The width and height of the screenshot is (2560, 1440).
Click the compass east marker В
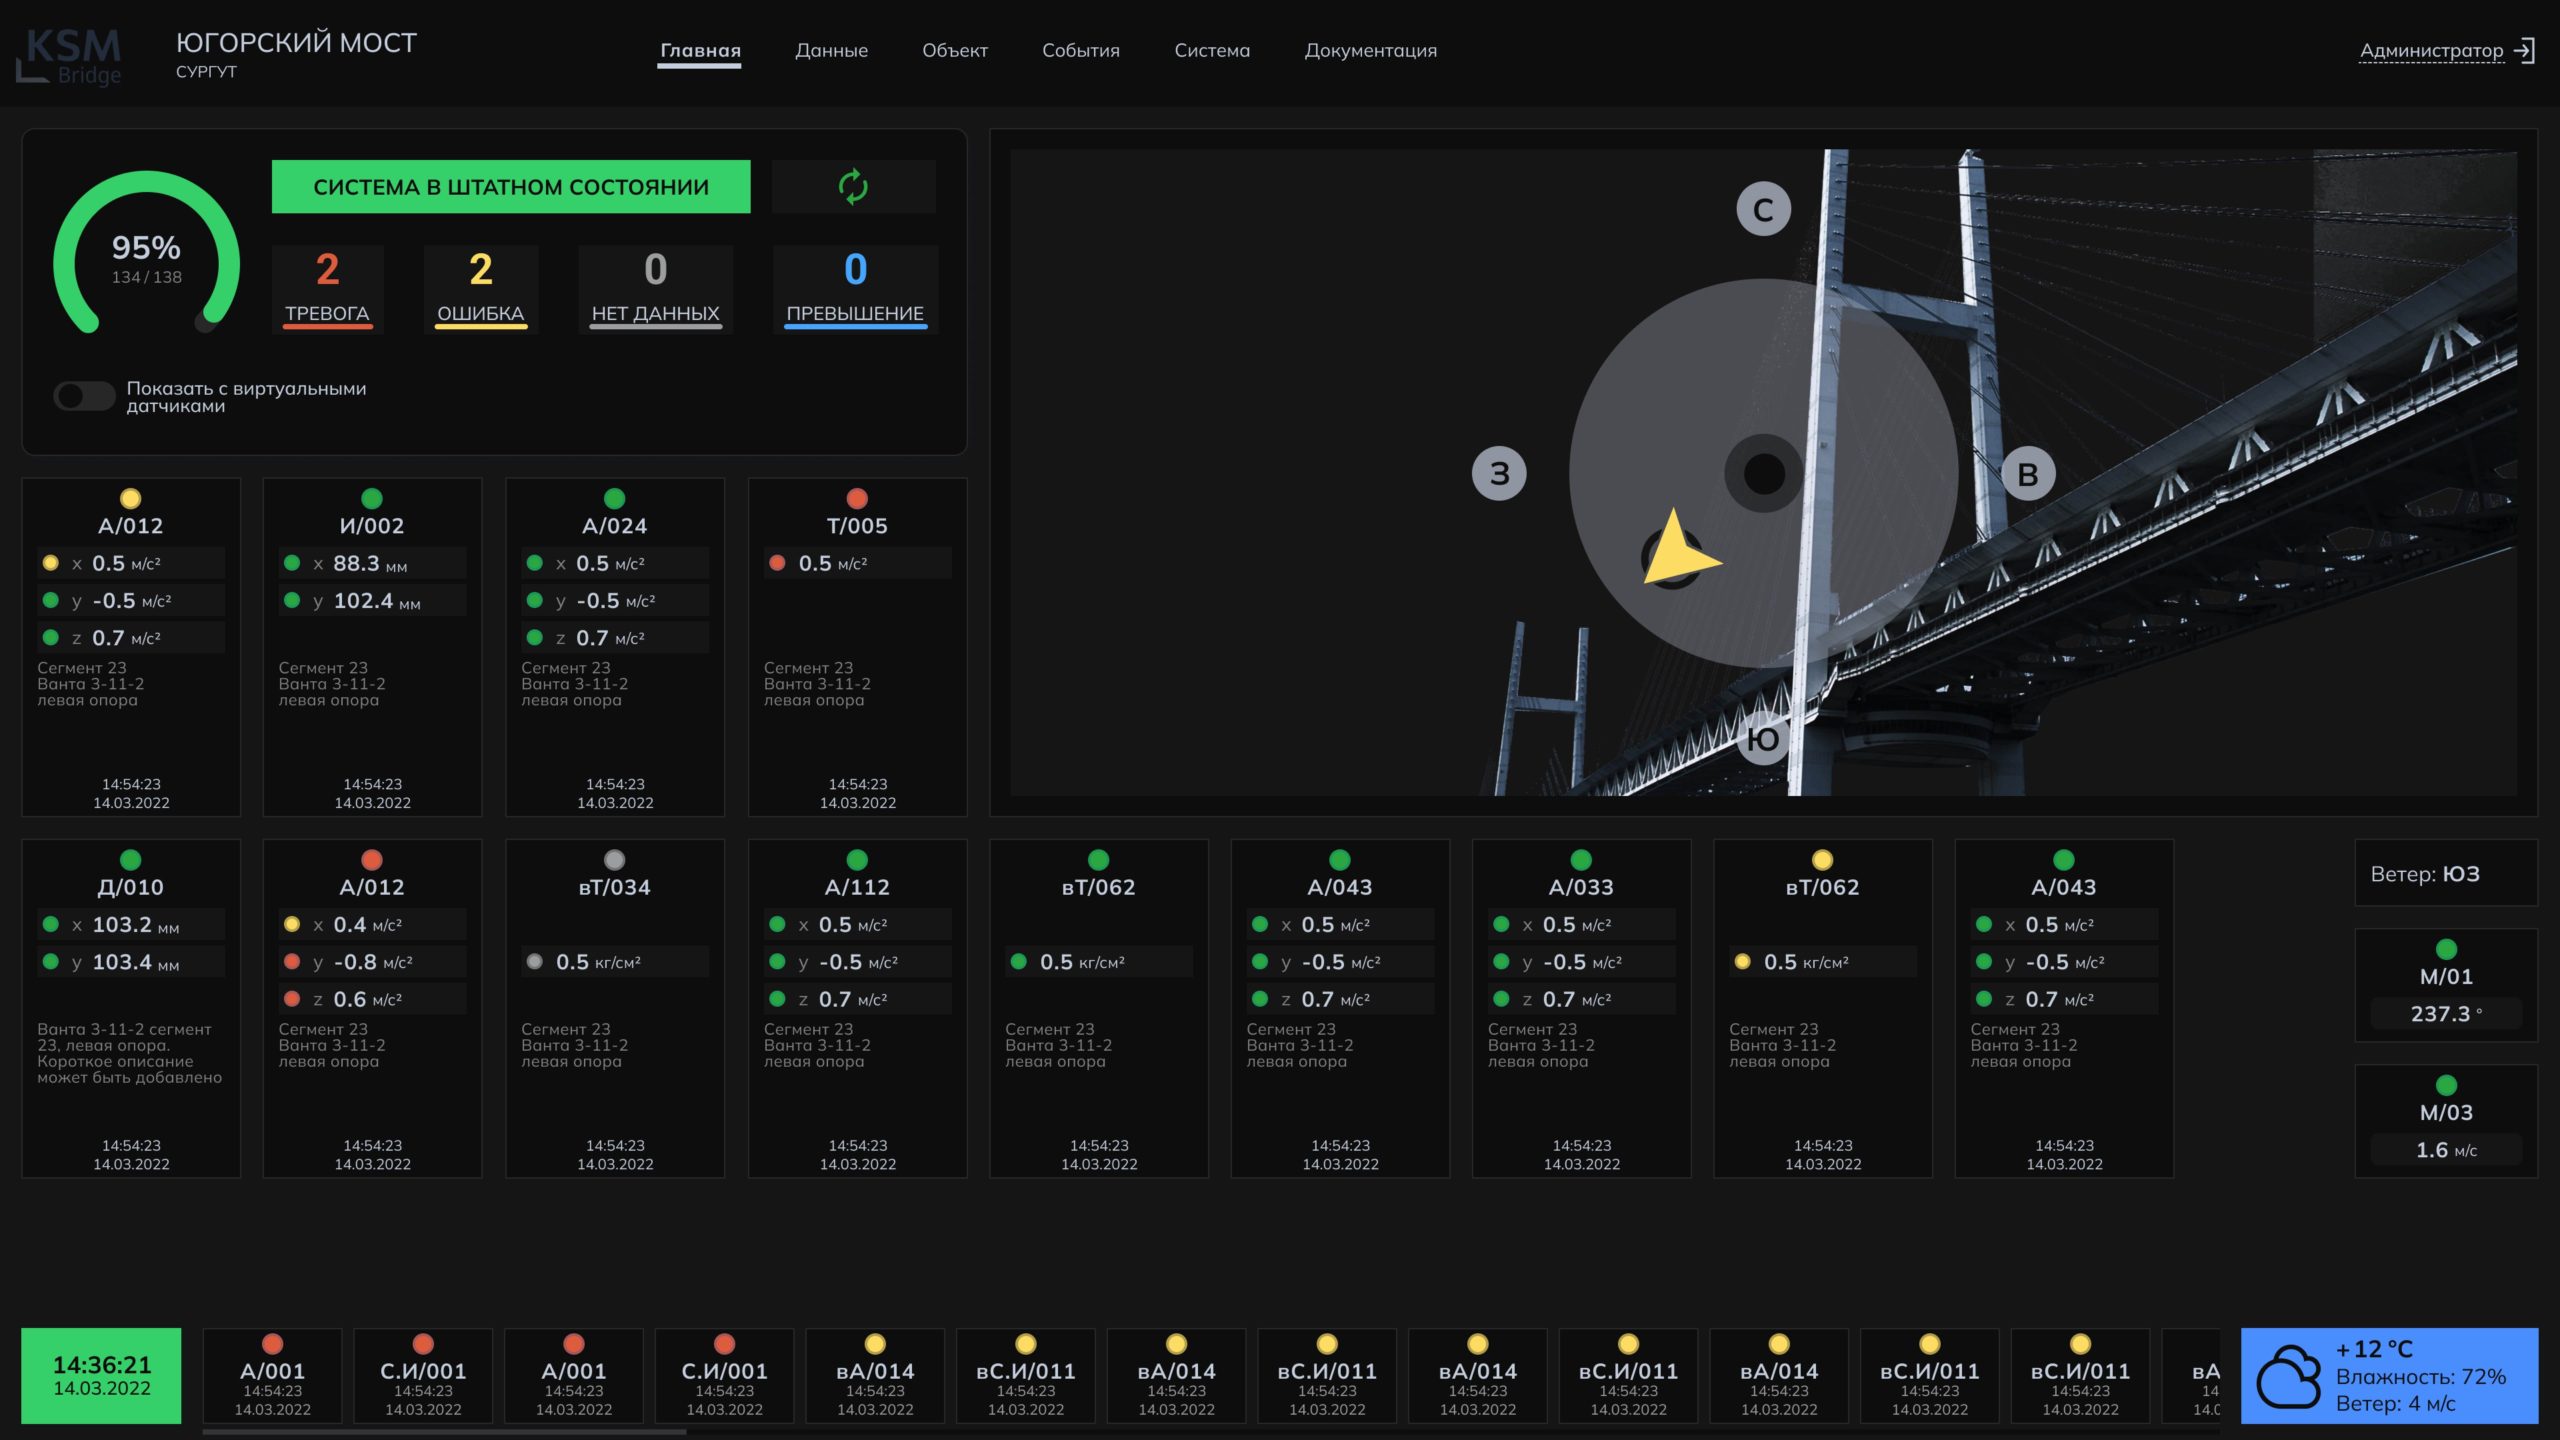(2027, 474)
